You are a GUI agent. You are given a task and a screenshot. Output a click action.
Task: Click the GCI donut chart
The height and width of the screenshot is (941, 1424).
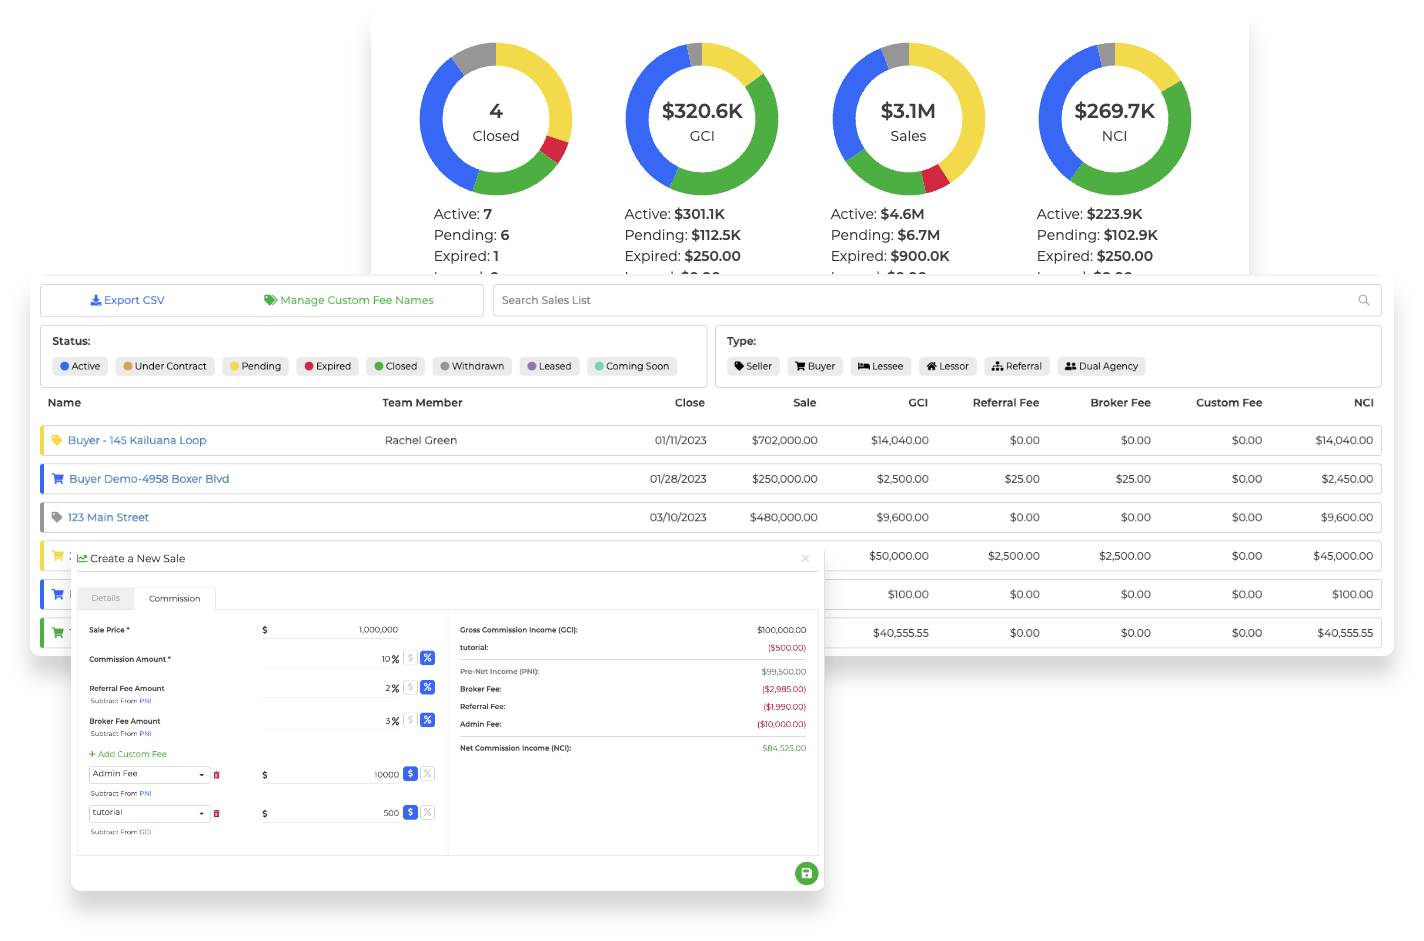[702, 119]
